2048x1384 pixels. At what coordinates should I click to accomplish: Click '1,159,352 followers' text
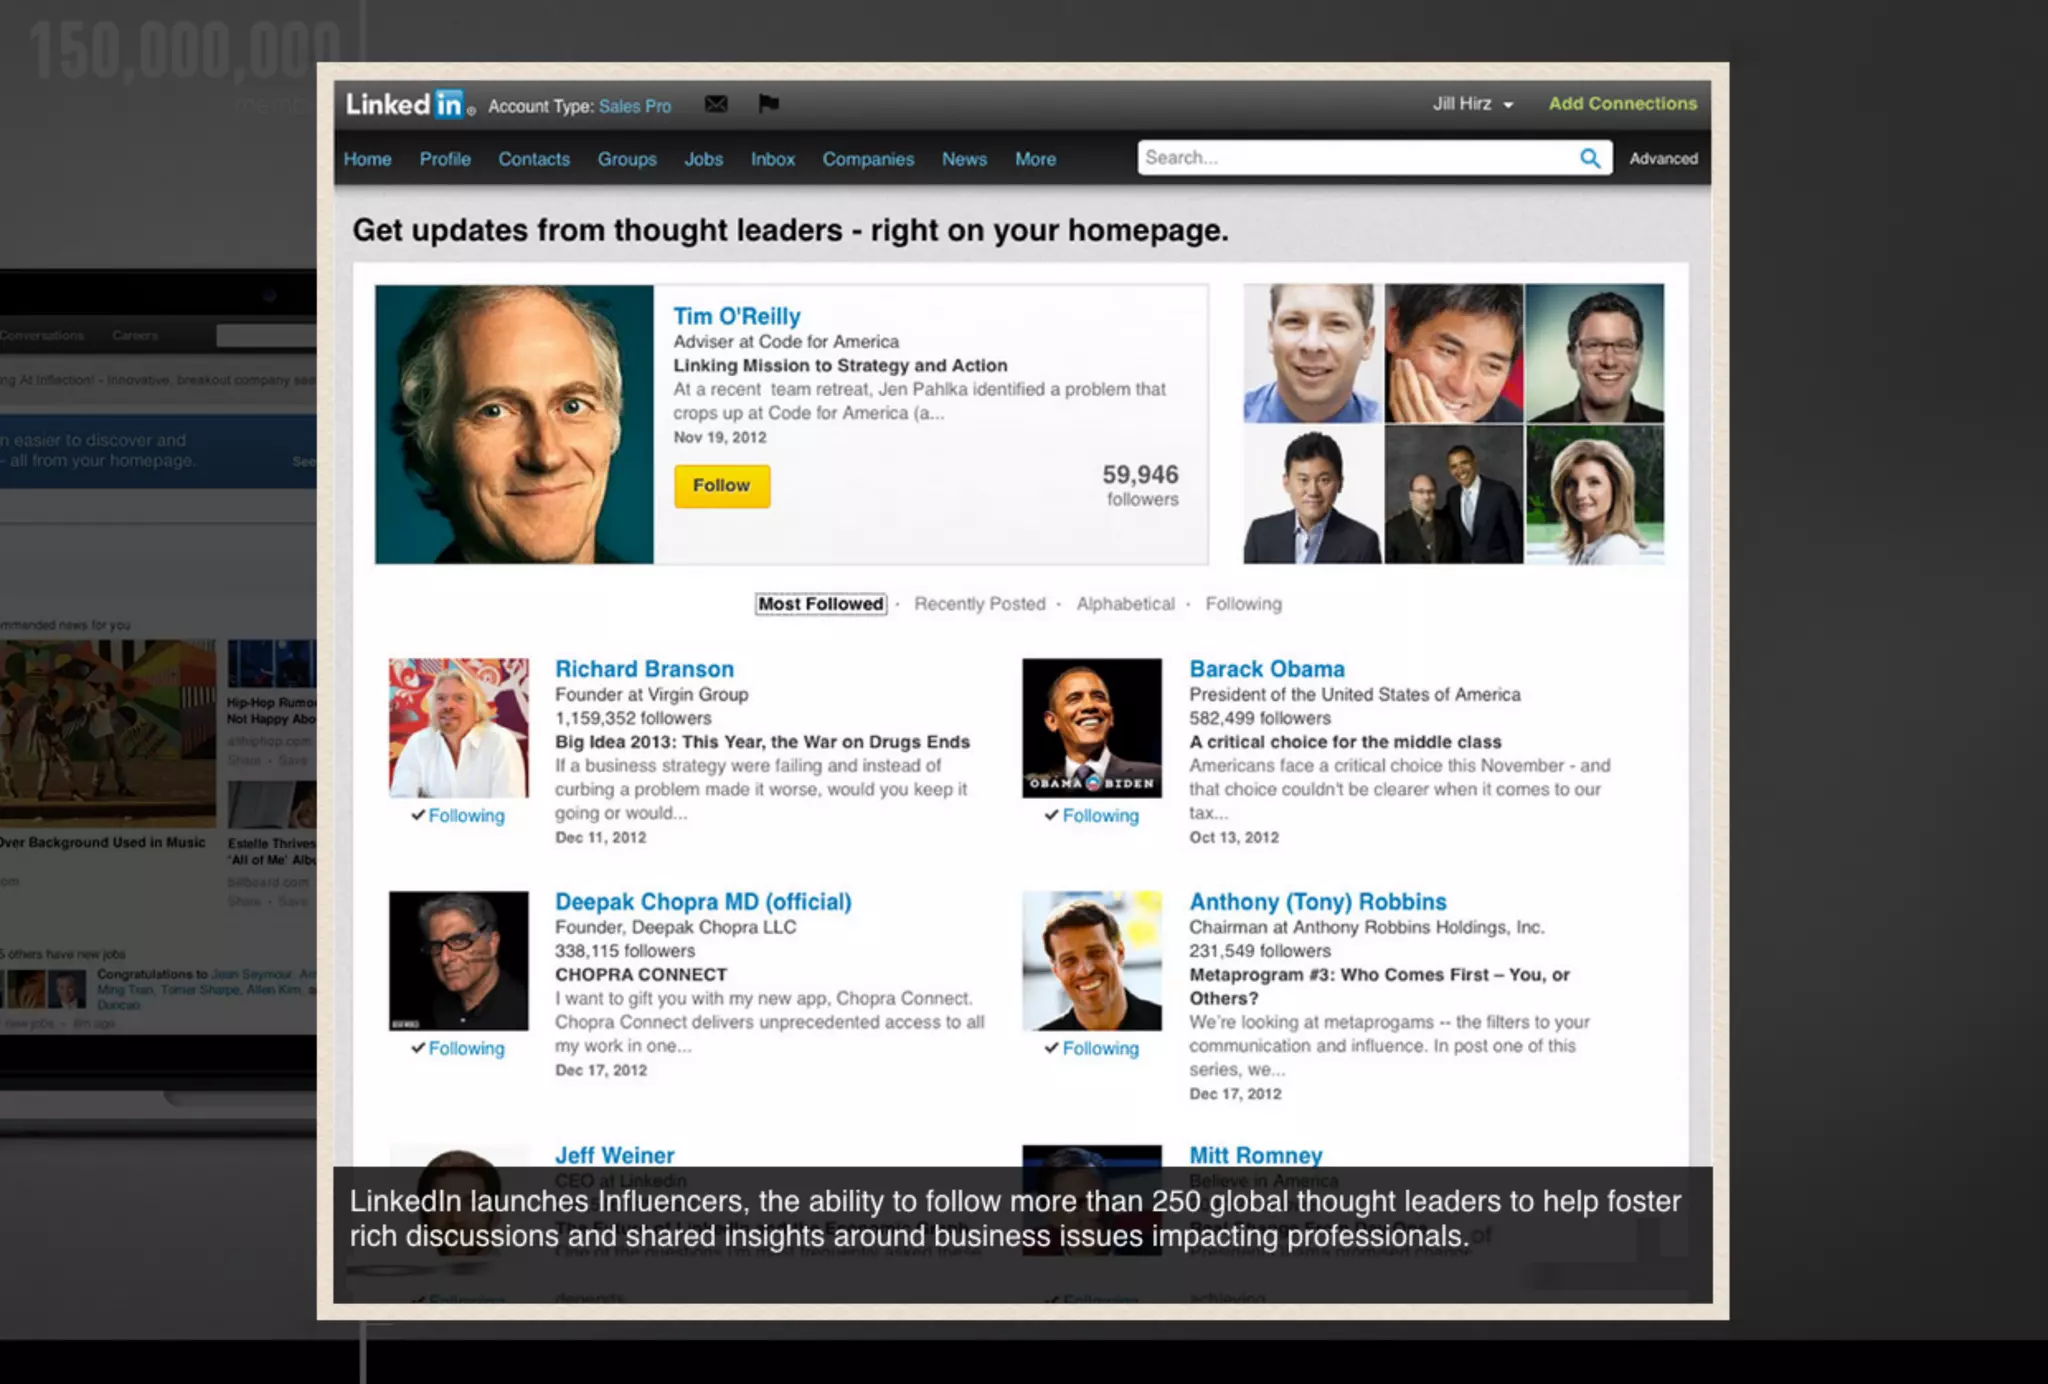[x=633, y=718]
